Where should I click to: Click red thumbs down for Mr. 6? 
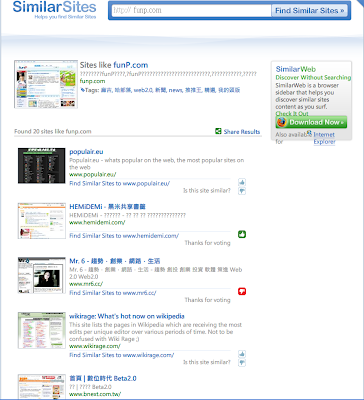pyautogui.click(x=242, y=292)
